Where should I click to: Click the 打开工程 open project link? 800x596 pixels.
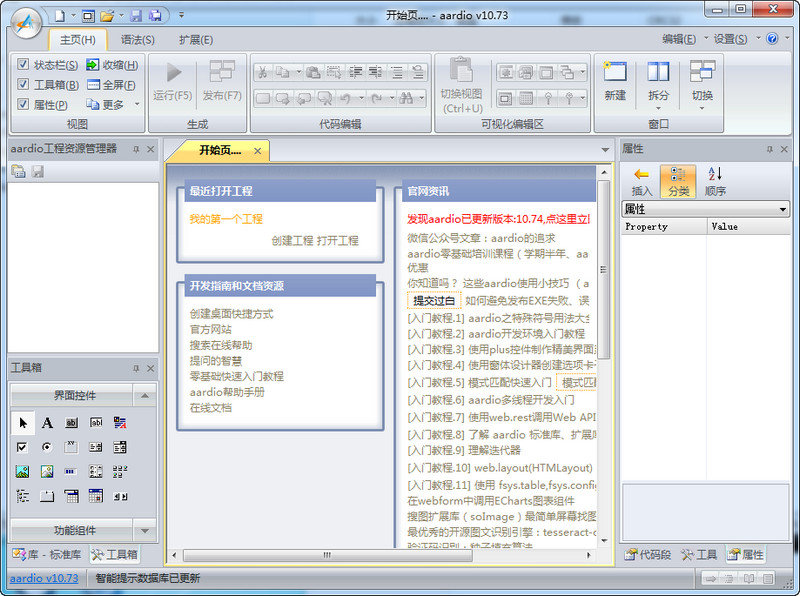point(337,240)
